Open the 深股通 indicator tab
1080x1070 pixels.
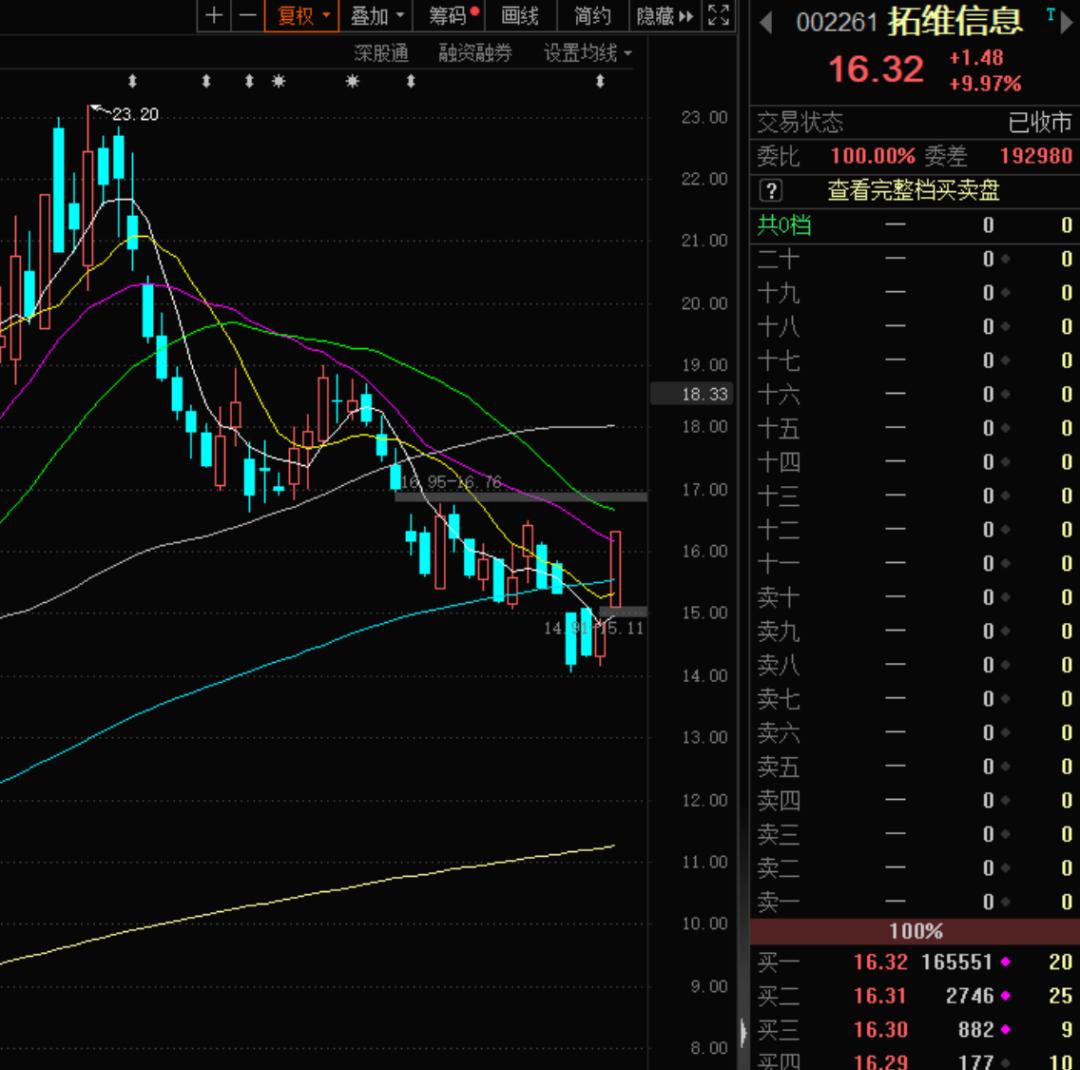(381, 53)
